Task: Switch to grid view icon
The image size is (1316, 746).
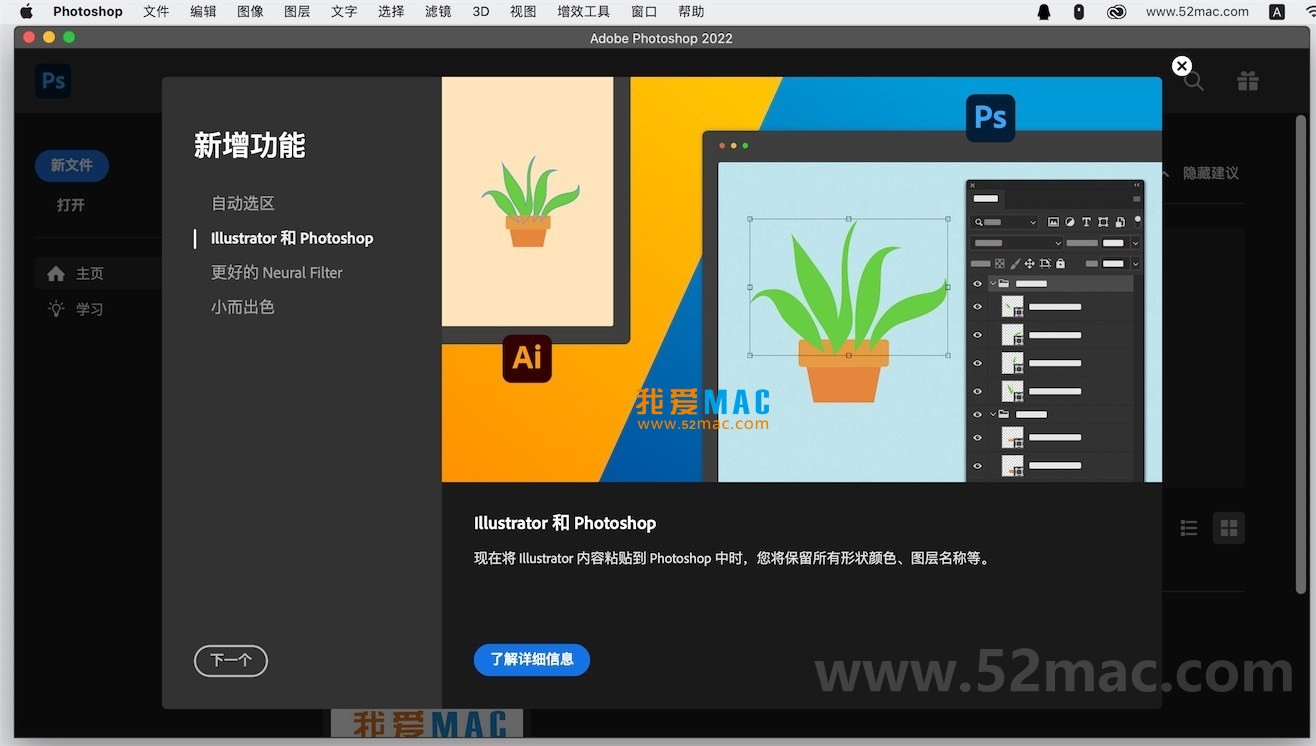Action: pos(1229,528)
